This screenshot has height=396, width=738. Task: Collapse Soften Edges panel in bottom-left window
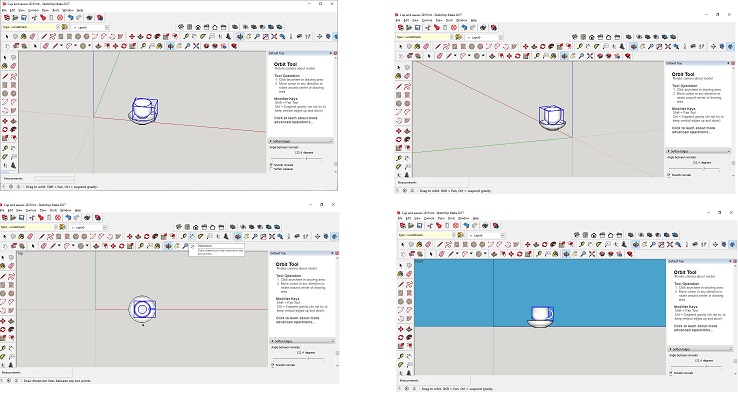click(333, 341)
